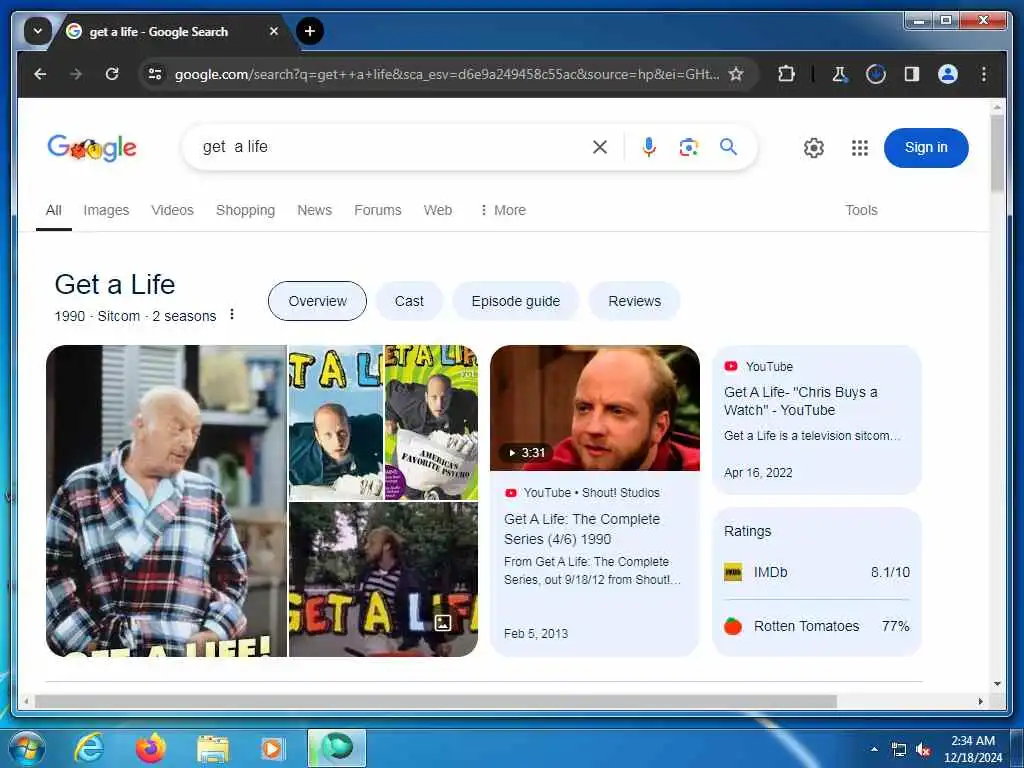This screenshot has height=768, width=1024.
Task: Click the horizontal page scrollbar
Action: 436,701
